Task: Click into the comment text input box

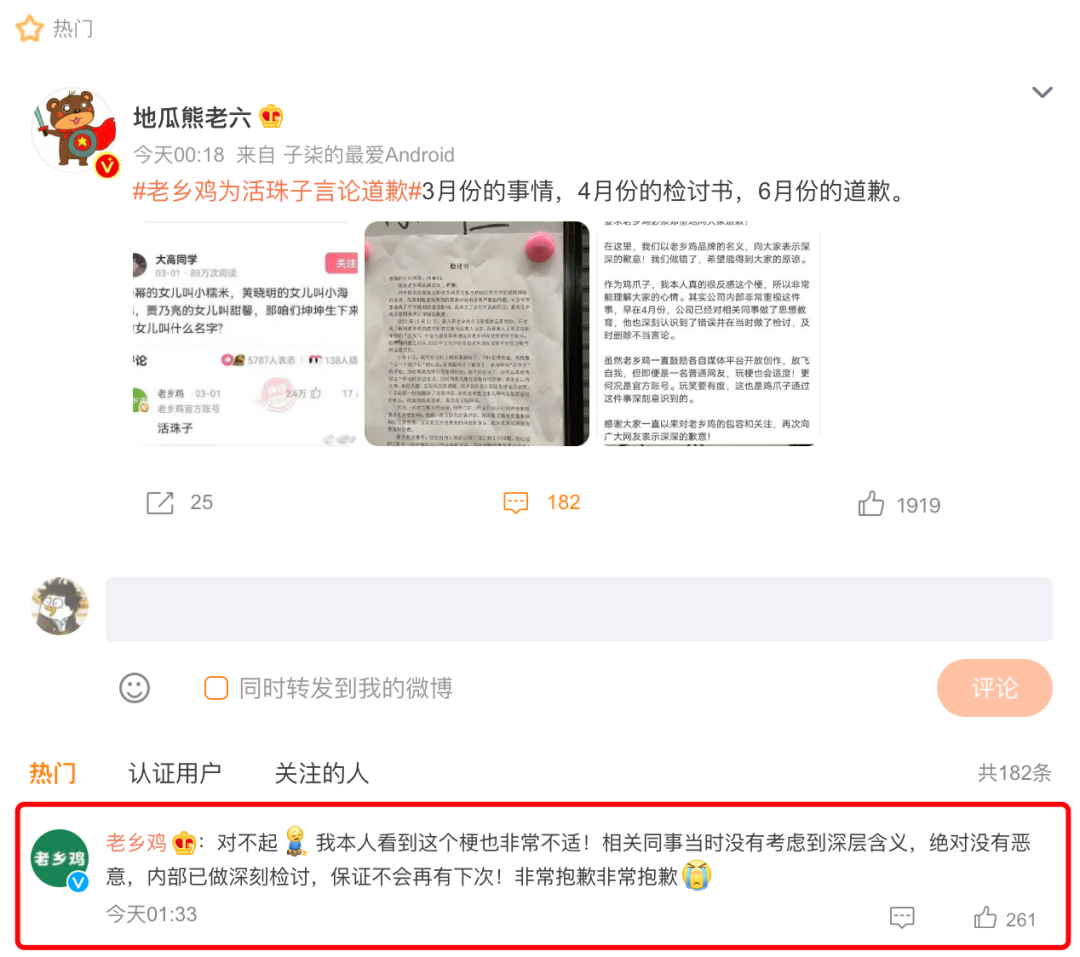Action: pos(579,609)
